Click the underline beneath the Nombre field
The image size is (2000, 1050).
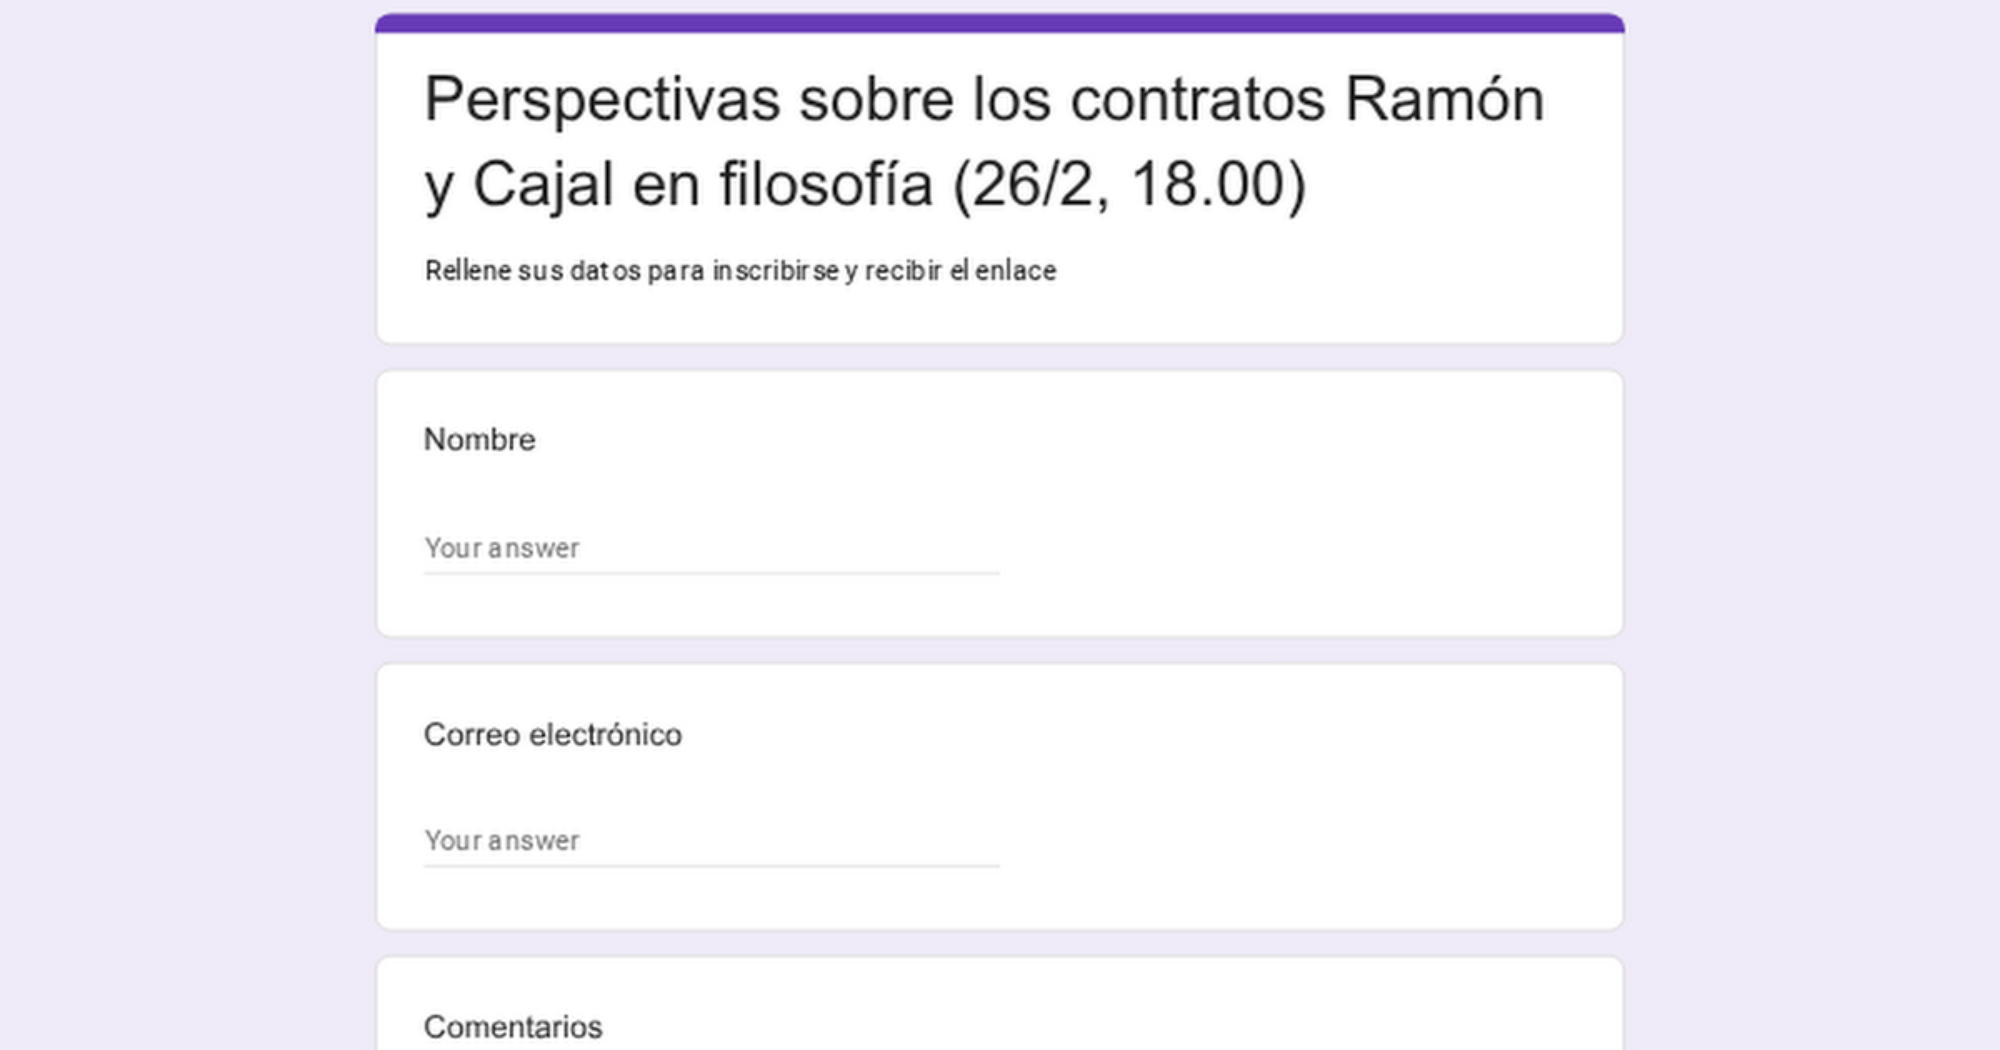tap(710, 573)
